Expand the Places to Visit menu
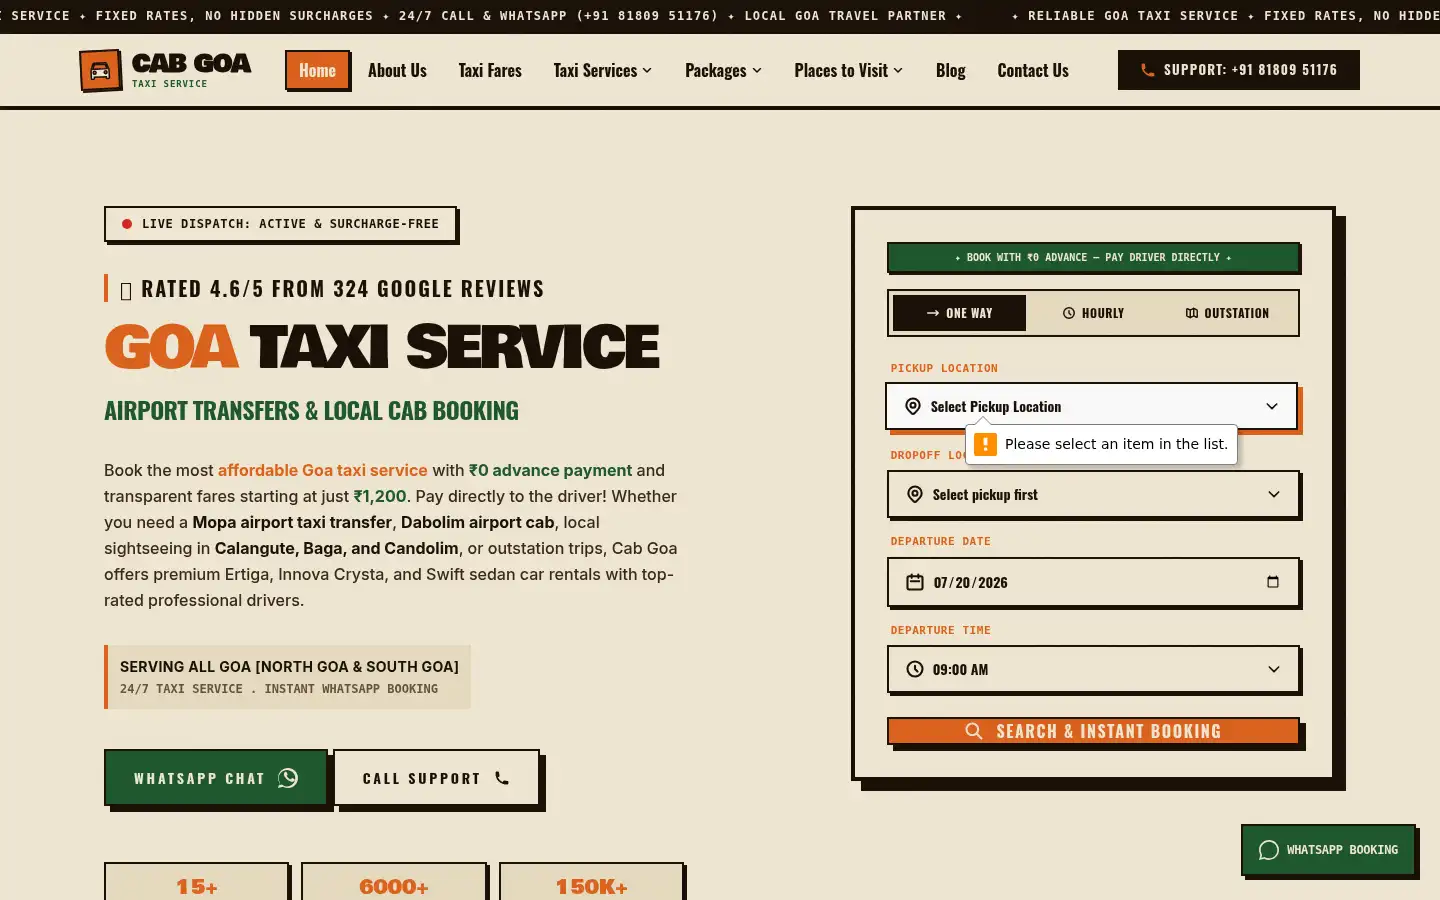 [849, 70]
